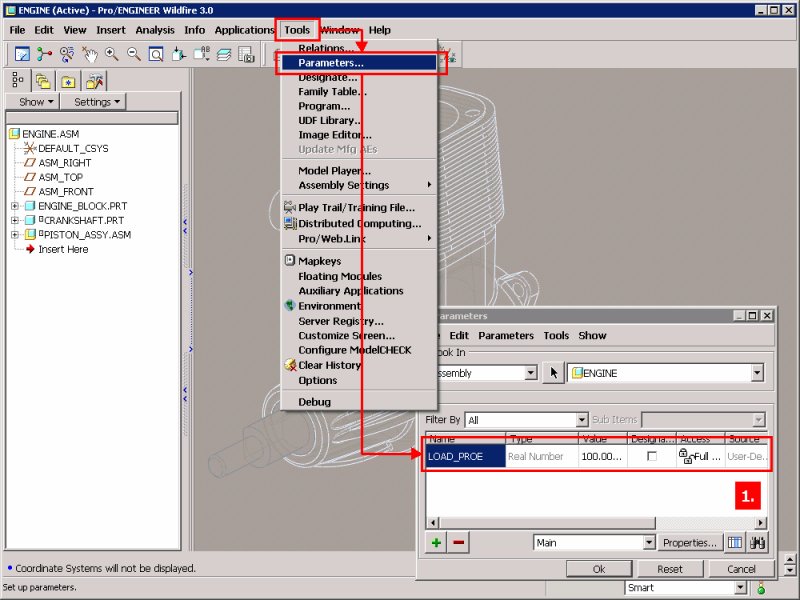This screenshot has height=600, width=800.
Task: Open the Main parameter set dropdown
Action: (649, 542)
